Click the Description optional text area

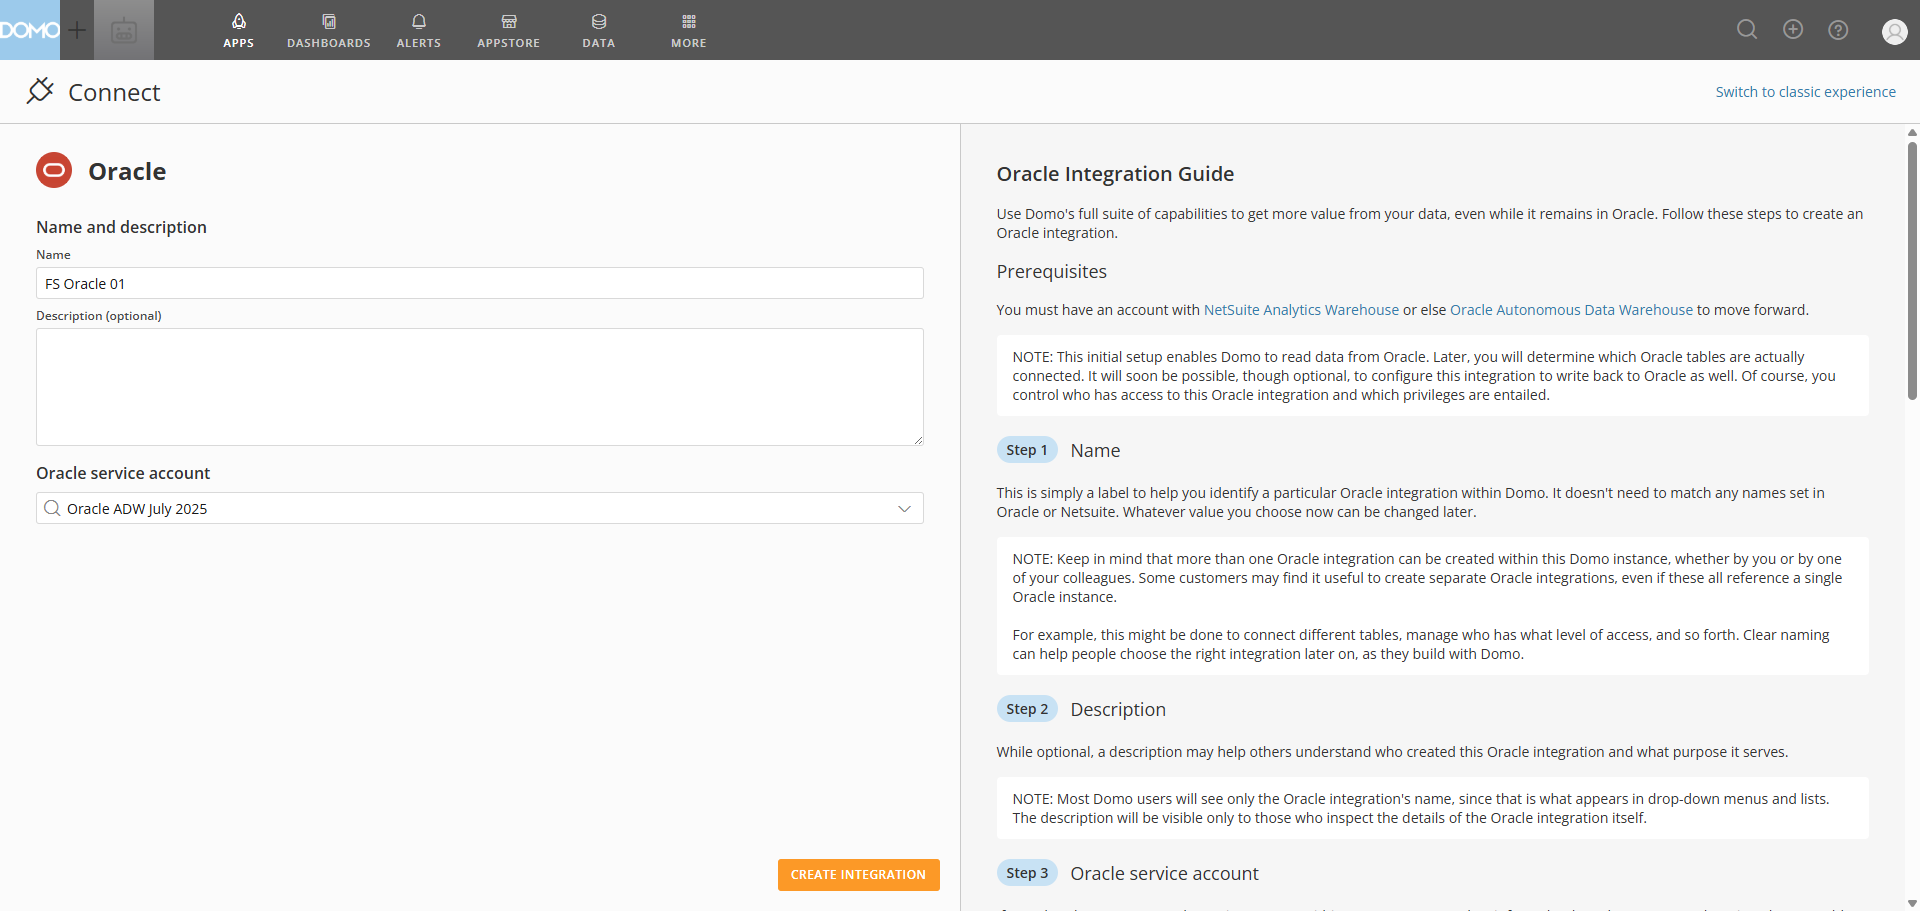(480, 387)
